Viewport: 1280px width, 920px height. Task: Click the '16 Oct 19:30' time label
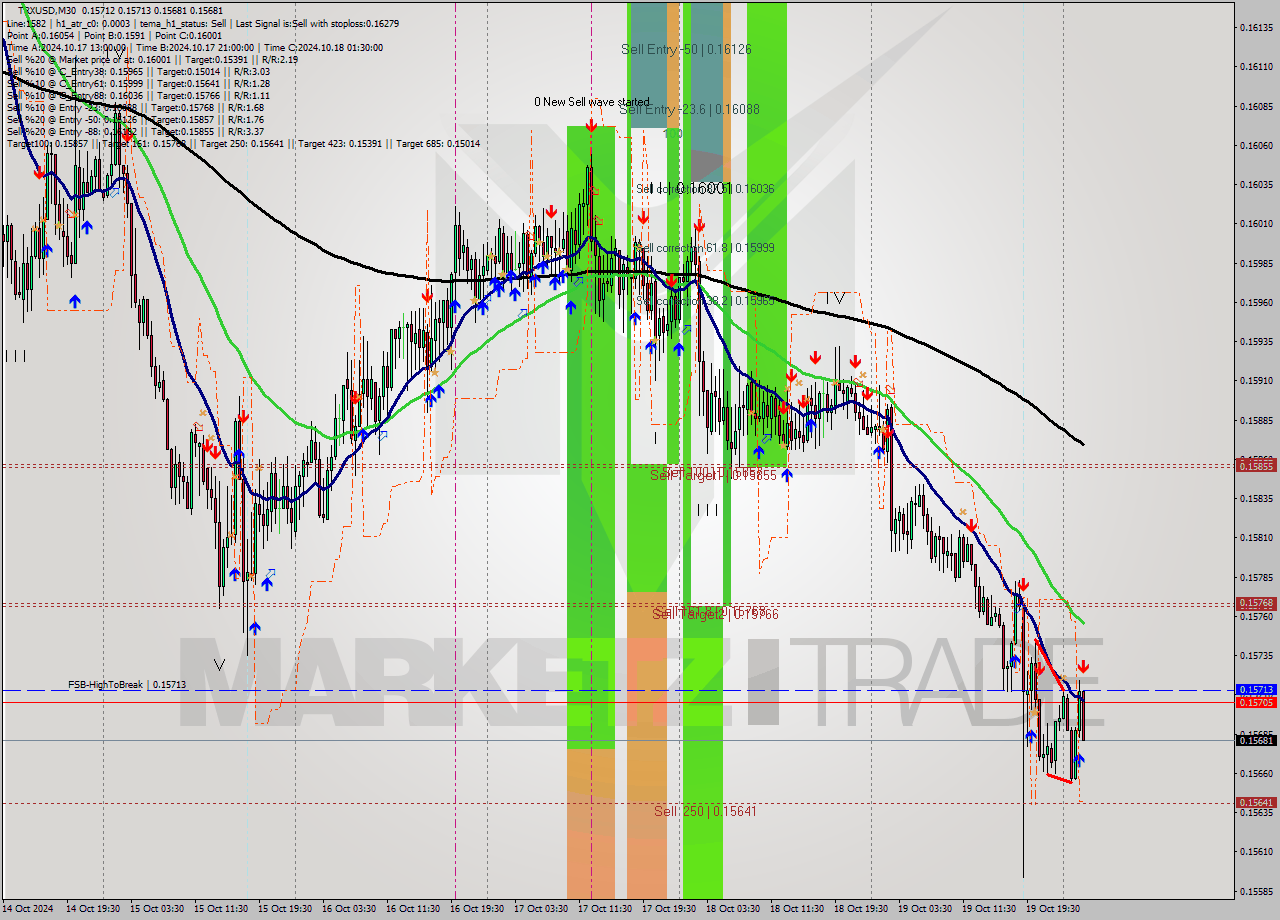pyautogui.click(x=477, y=909)
